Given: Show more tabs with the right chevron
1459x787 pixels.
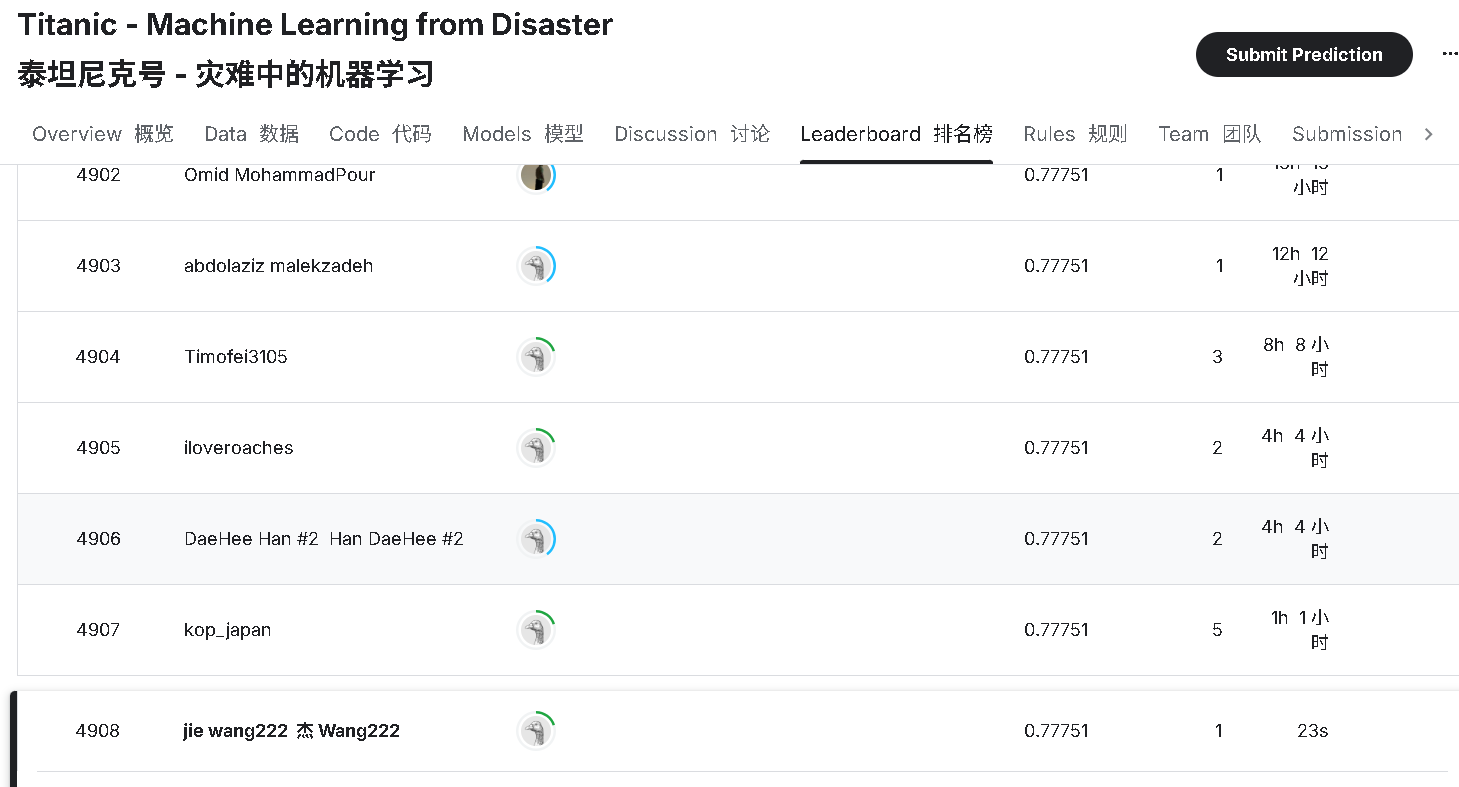Looking at the screenshot, I should coord(1428,134).
